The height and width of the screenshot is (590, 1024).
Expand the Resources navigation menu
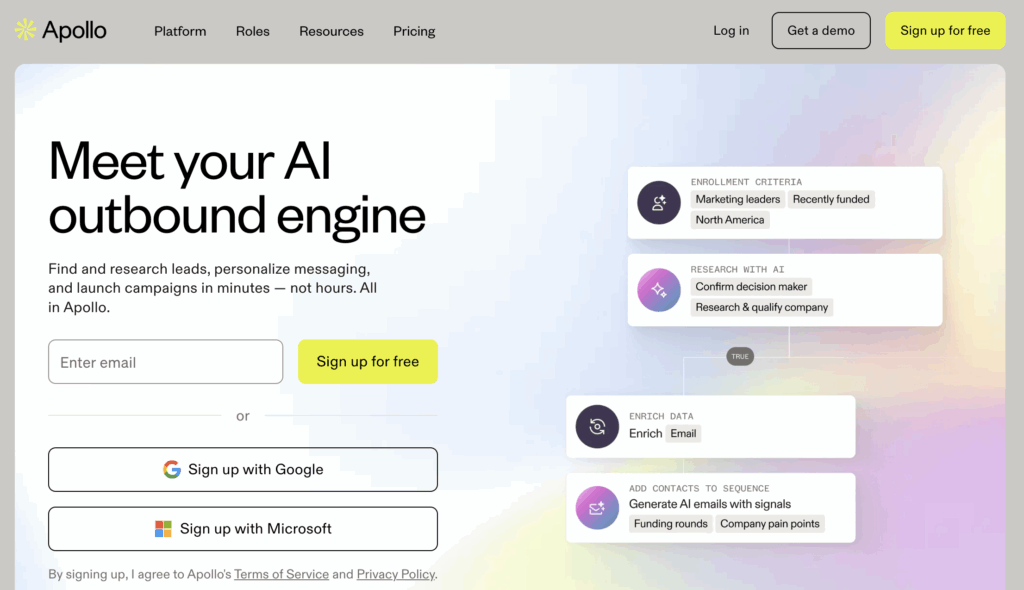[x=331, y=31]
